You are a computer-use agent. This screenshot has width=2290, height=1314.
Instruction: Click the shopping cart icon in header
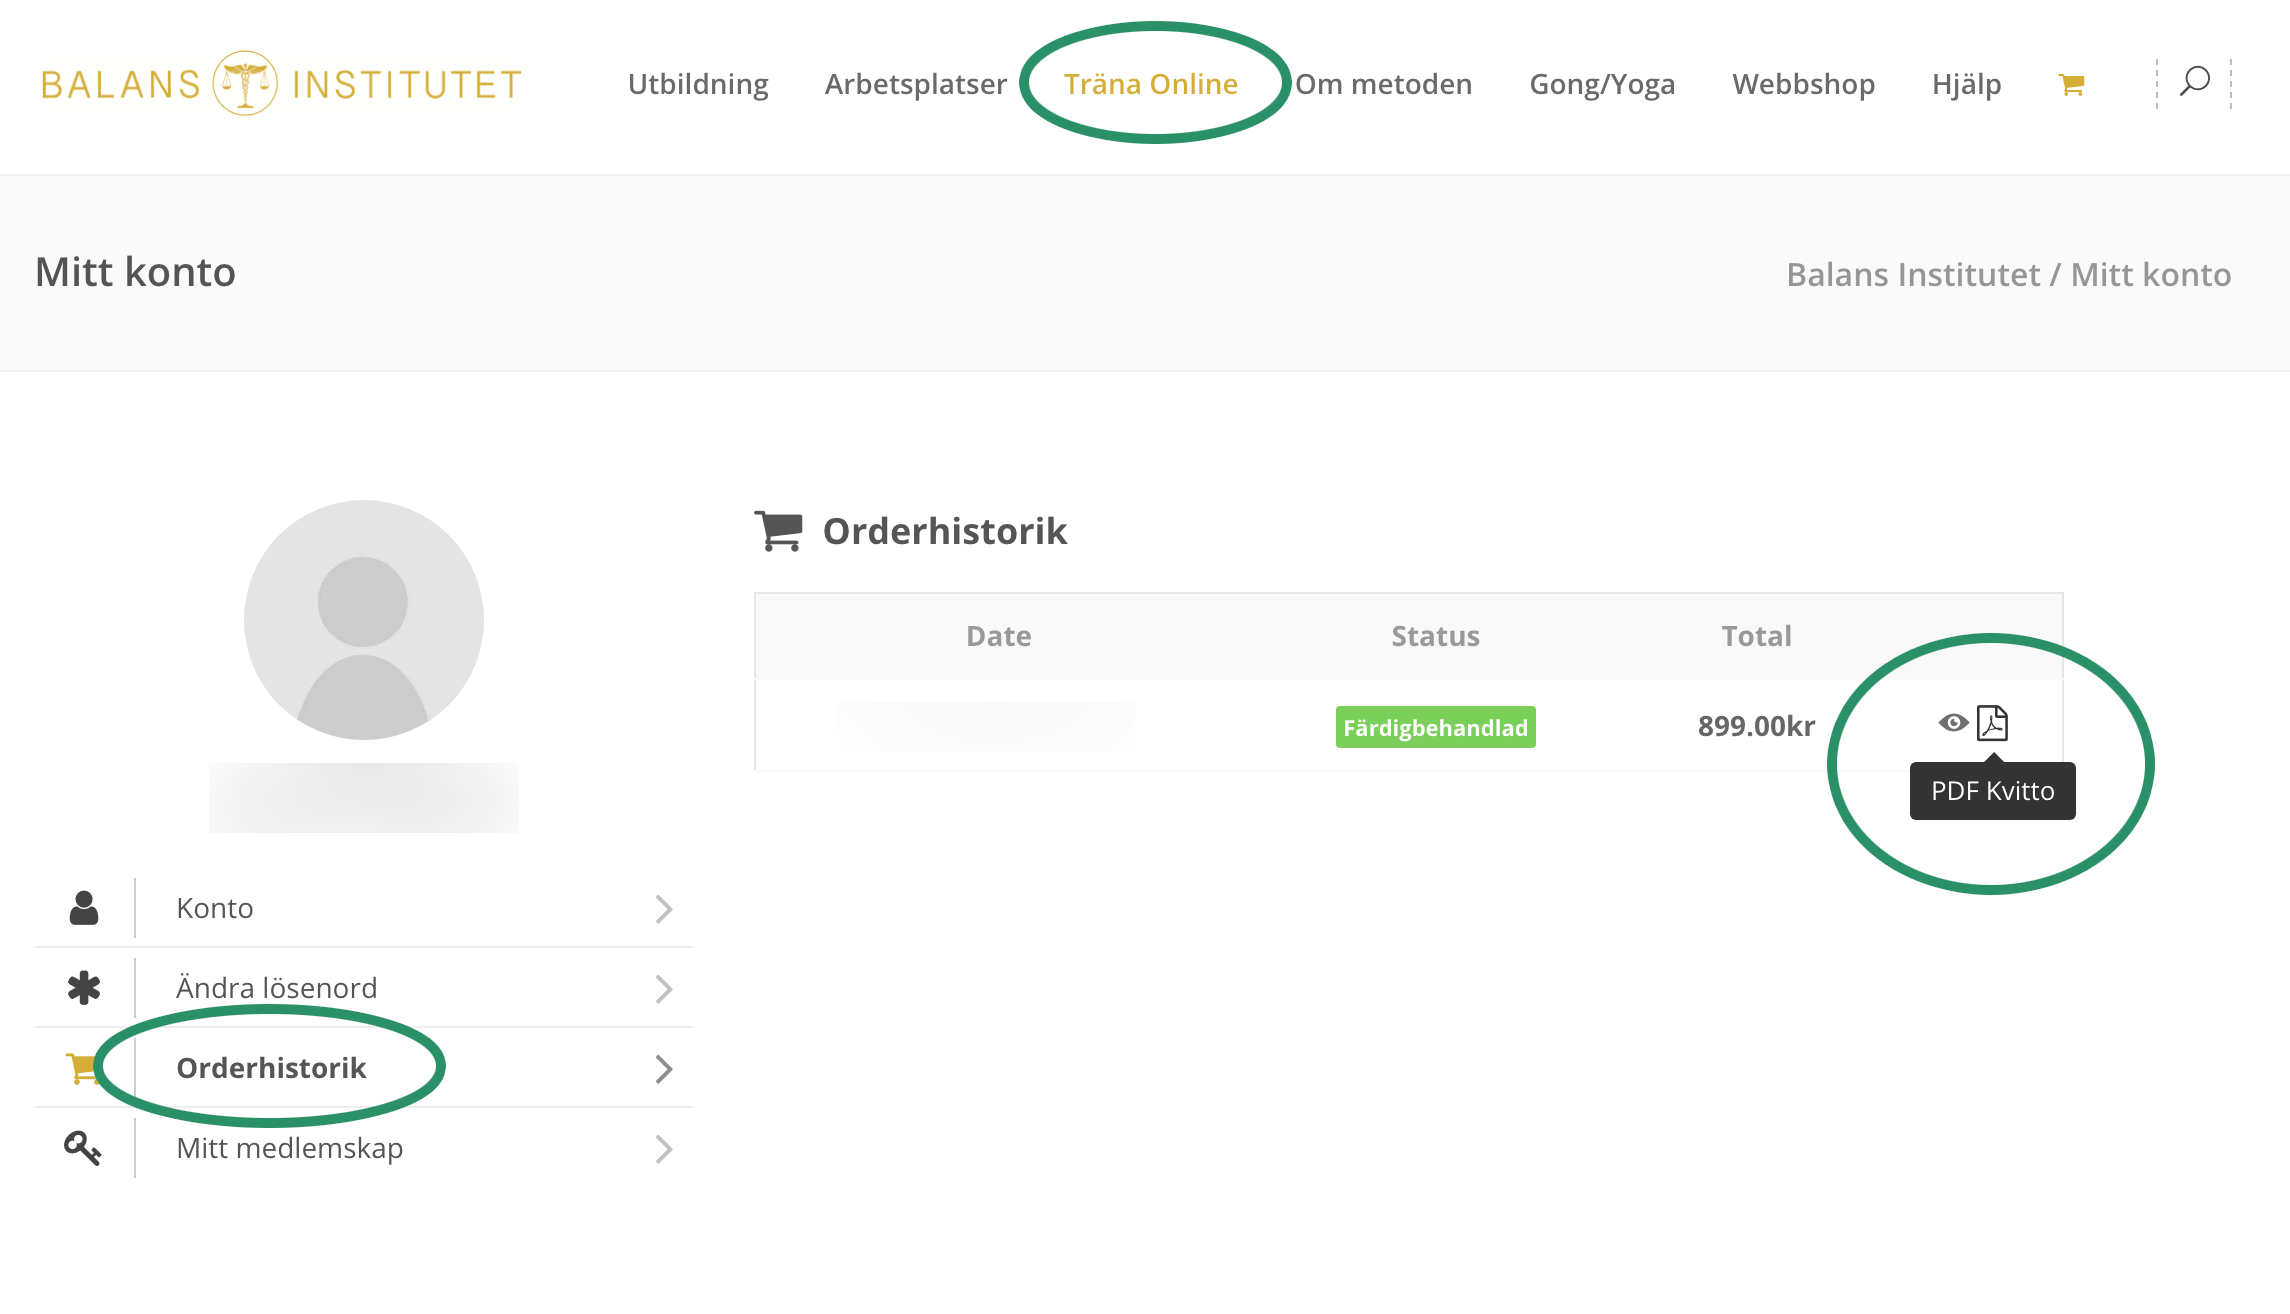pos(2071,85)
